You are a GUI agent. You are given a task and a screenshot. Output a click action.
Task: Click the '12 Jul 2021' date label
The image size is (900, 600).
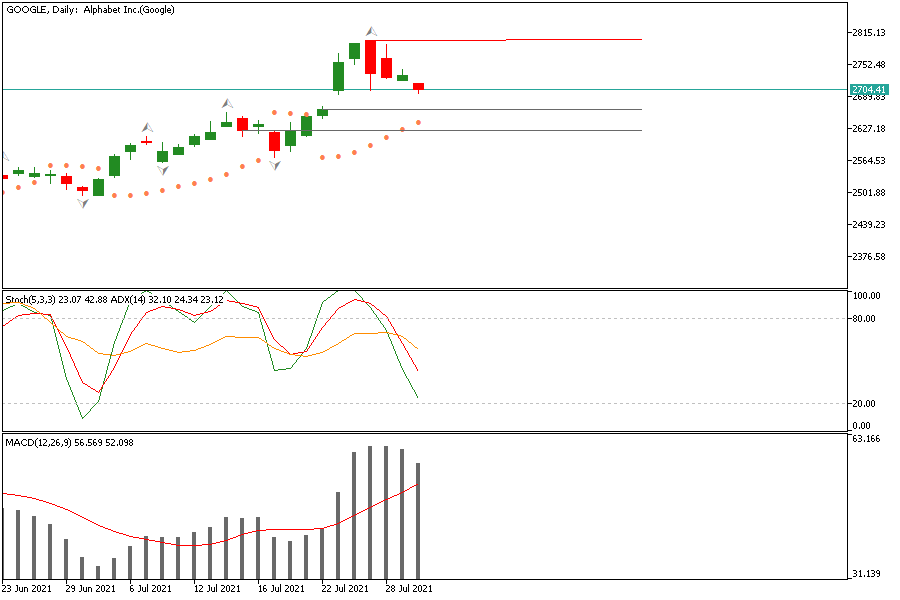point(217,589)
